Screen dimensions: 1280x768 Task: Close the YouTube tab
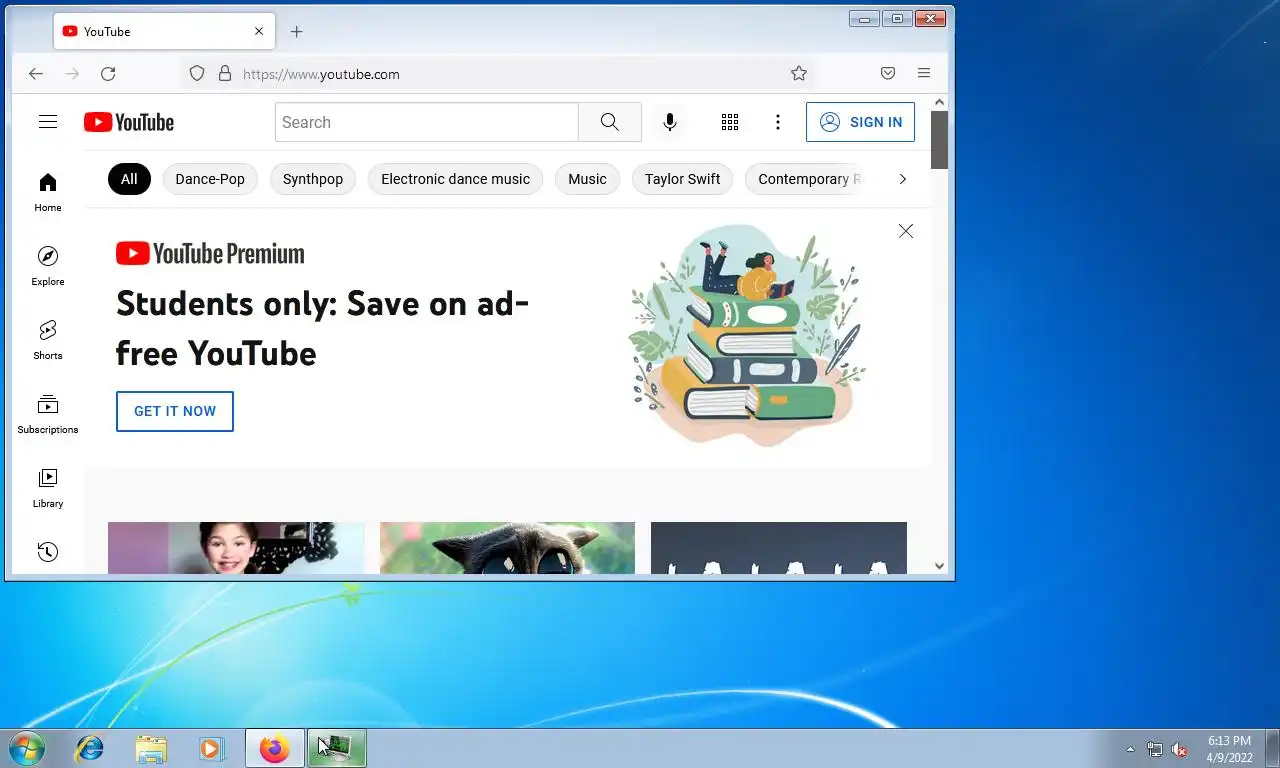click(259, 32)
